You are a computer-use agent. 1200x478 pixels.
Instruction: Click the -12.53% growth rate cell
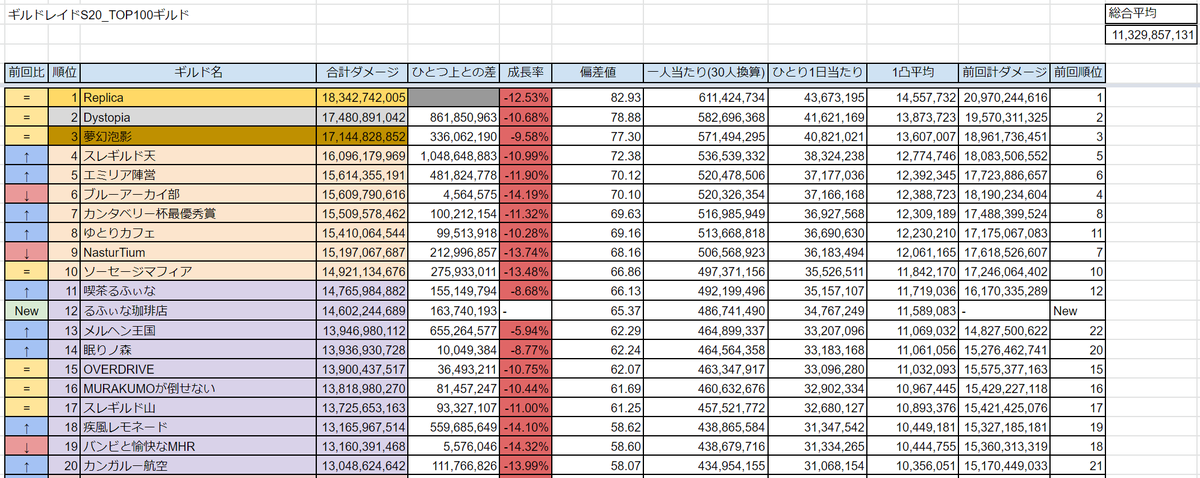pyautogui.click(x=526, y=98)
